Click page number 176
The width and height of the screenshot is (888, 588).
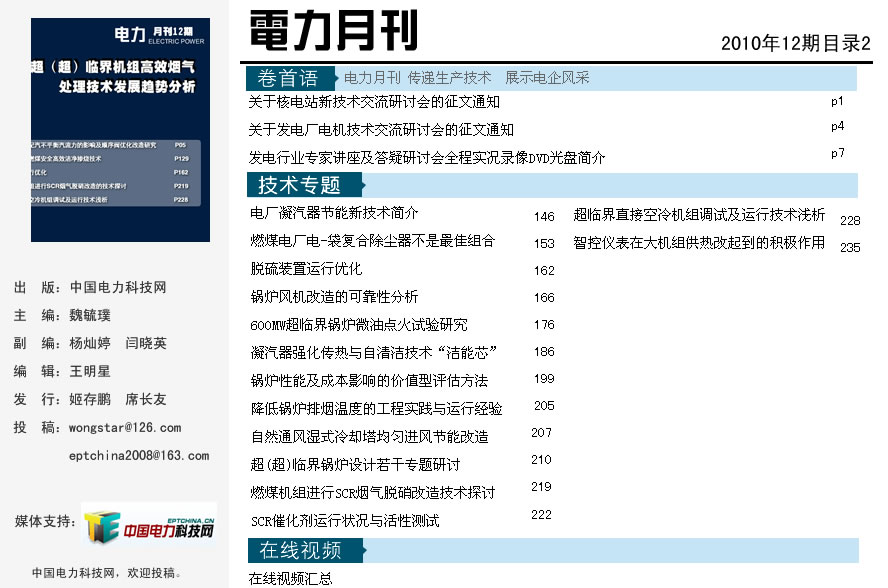point(544,325)
